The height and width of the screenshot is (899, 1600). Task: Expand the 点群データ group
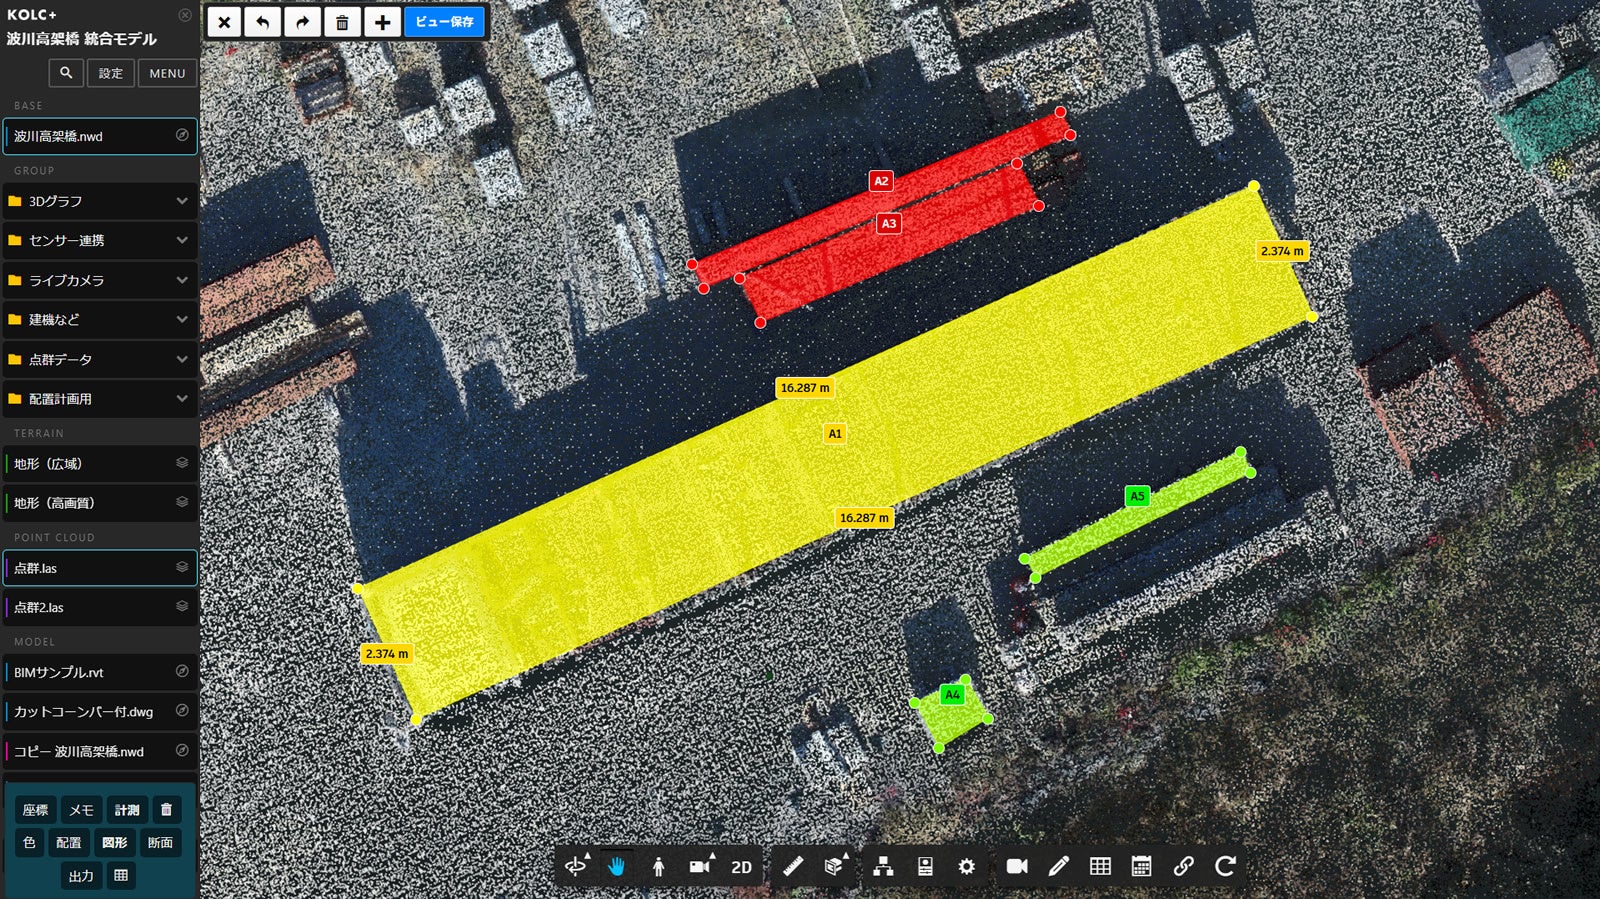(182, 359)
